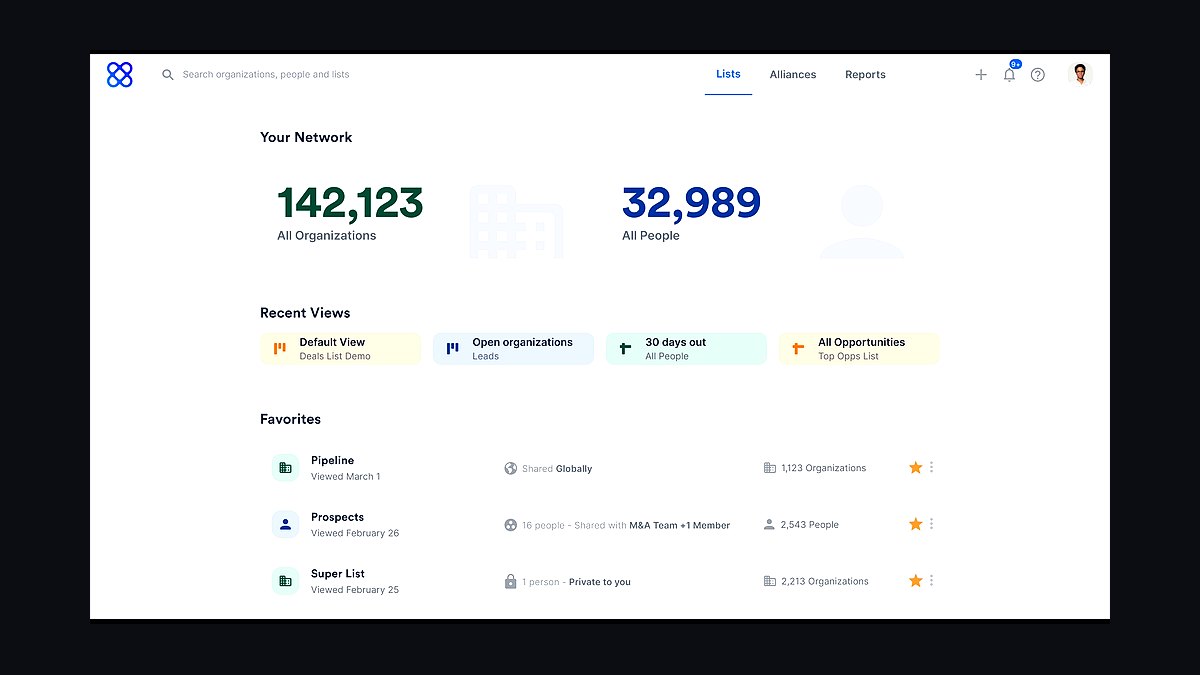Click the 'Your Network' heading

(306, 138)
